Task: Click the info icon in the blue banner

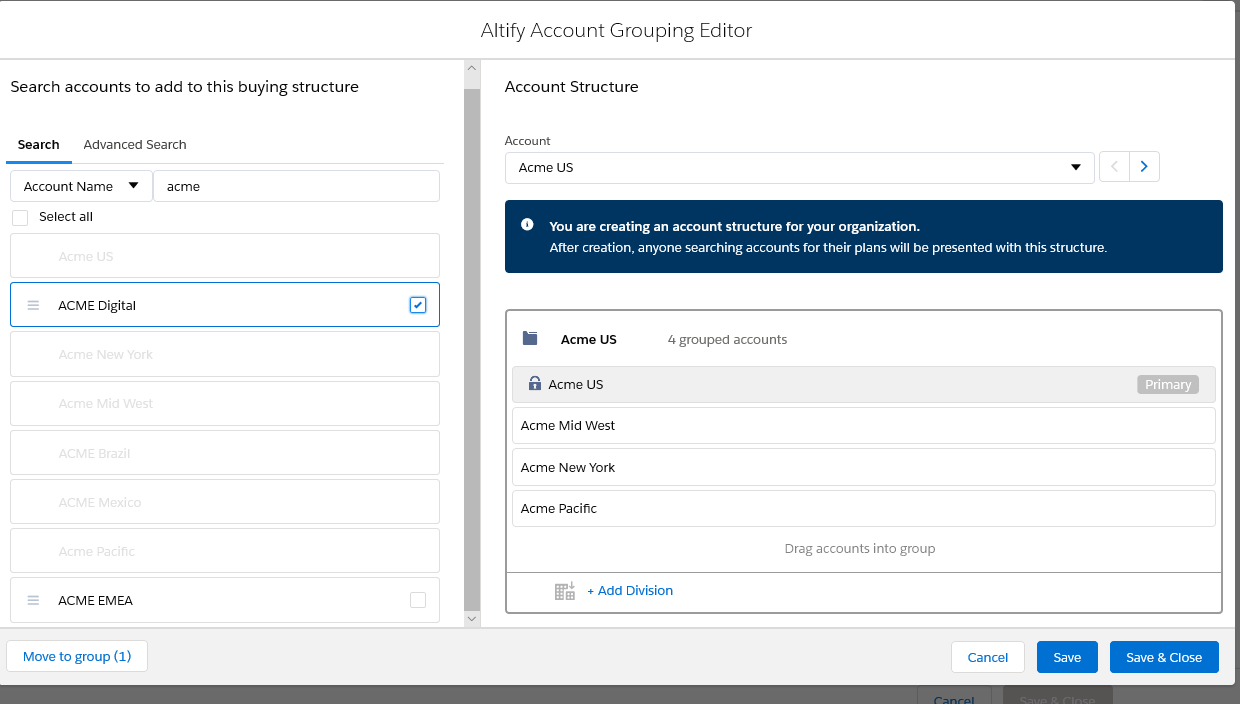Action: tap(527, 225)
